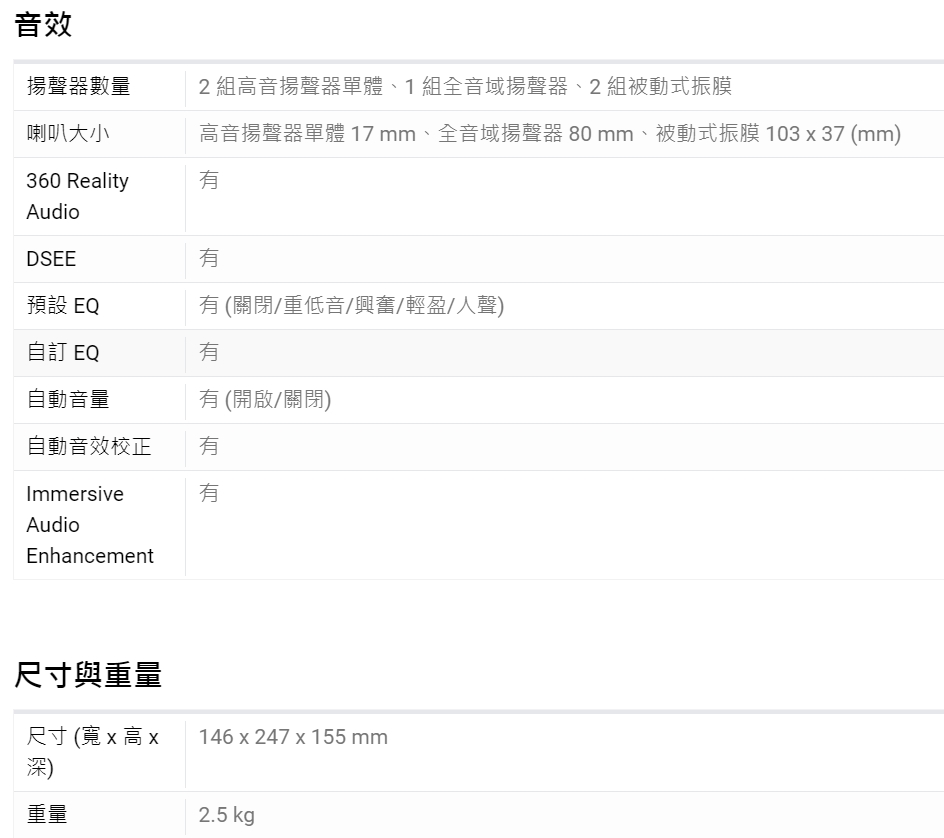Click the 360 Reality Audio label
Image resolution: width=944 pixels, height=838 pixels.
(77, 196)
